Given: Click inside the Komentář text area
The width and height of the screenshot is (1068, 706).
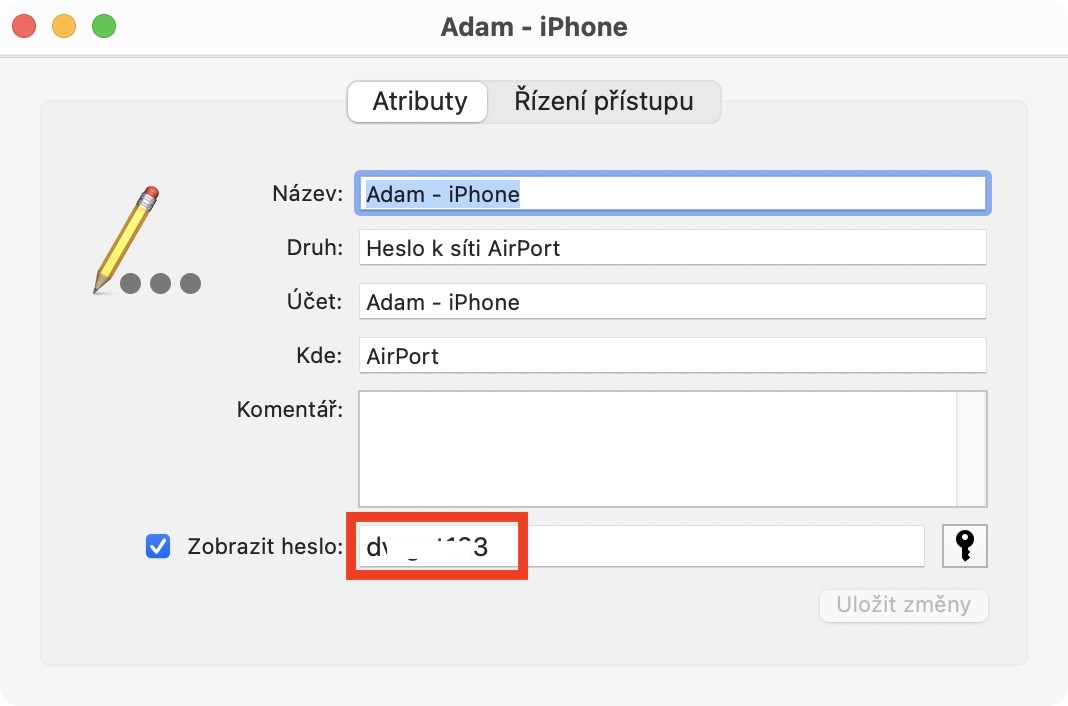Looking at the screenshot, I should coord(657,448).
